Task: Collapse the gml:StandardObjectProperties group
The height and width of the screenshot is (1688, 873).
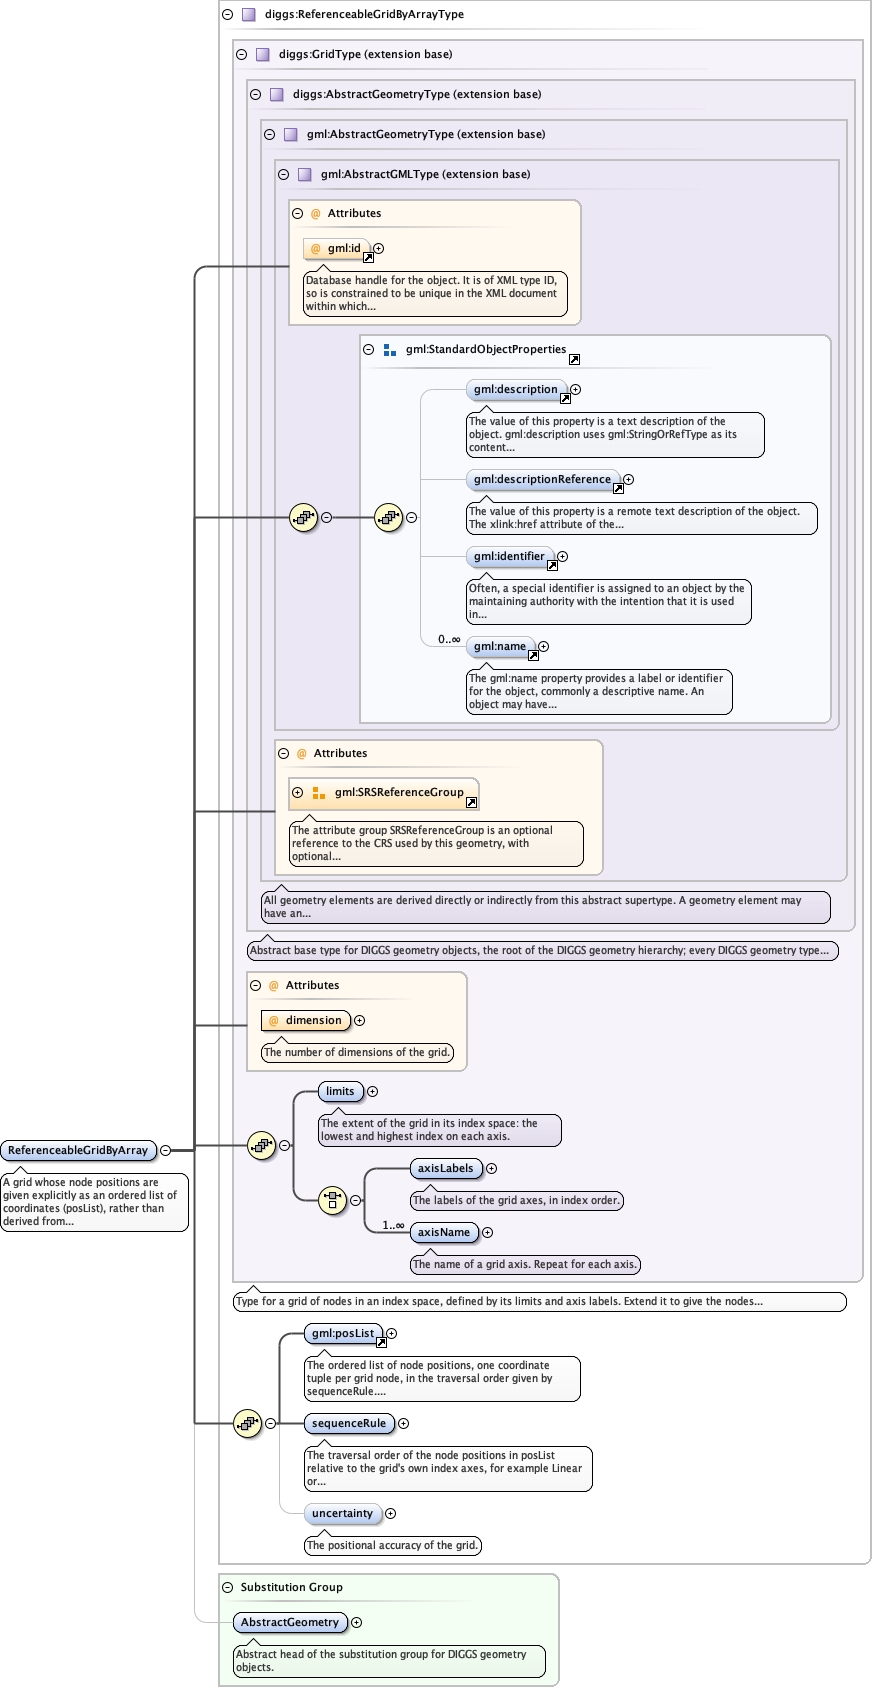Action: (x=369, y=350)
